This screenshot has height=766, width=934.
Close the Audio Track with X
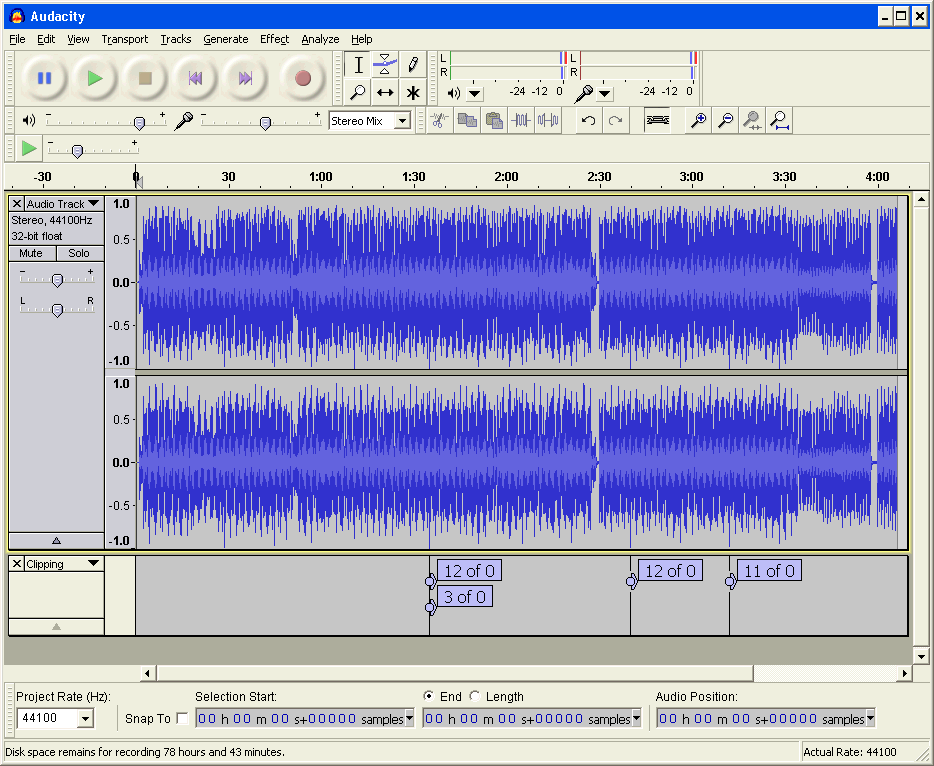tap(17, 204)
